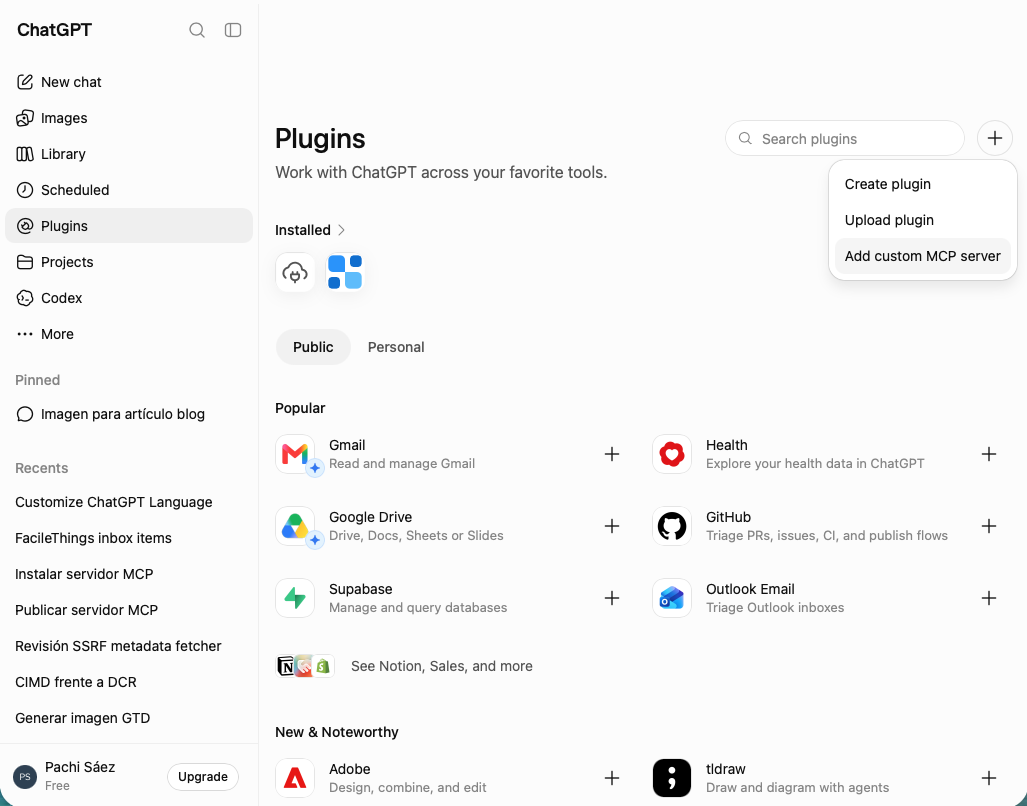
Task: Open Images in the sidebar
Action: point(129,118)
